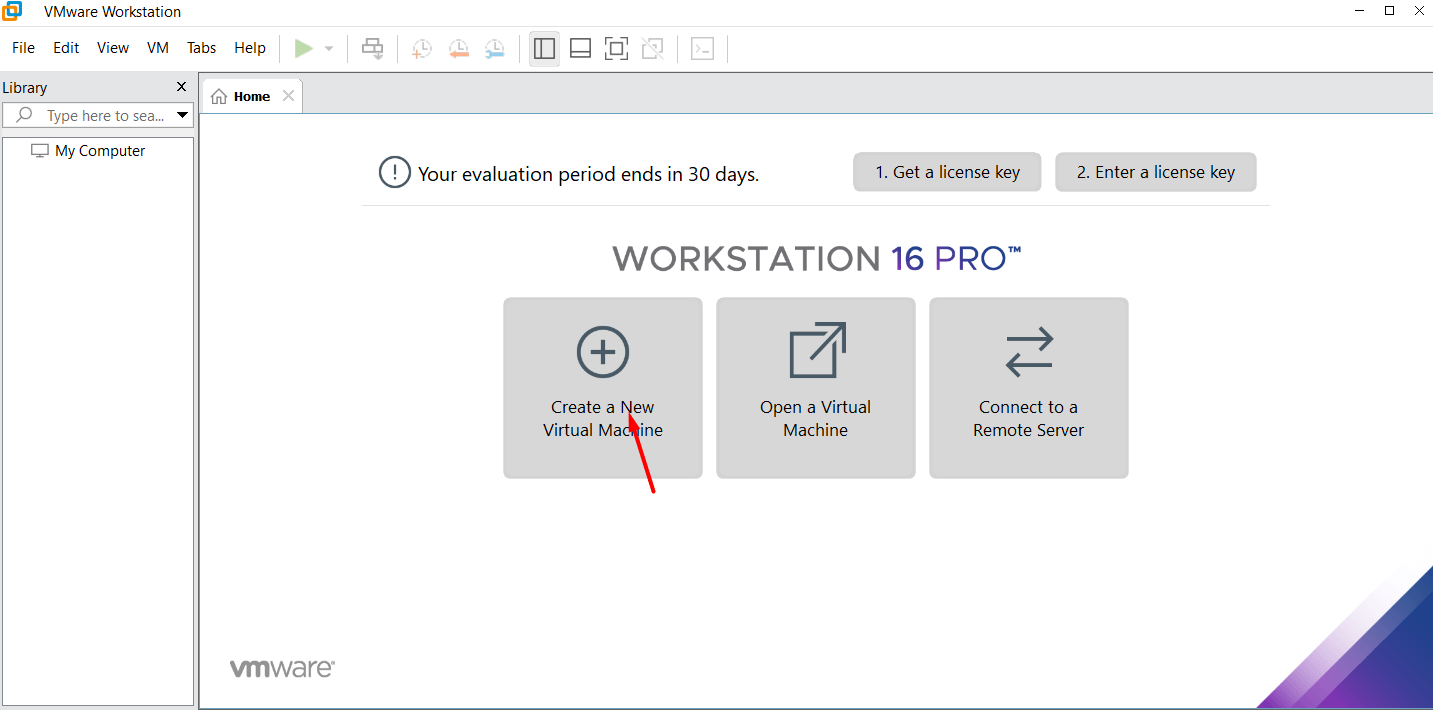The width and height of the screenshot is (1433, 710).
Task: Toggle Unity mode icon
Action: 652,48
